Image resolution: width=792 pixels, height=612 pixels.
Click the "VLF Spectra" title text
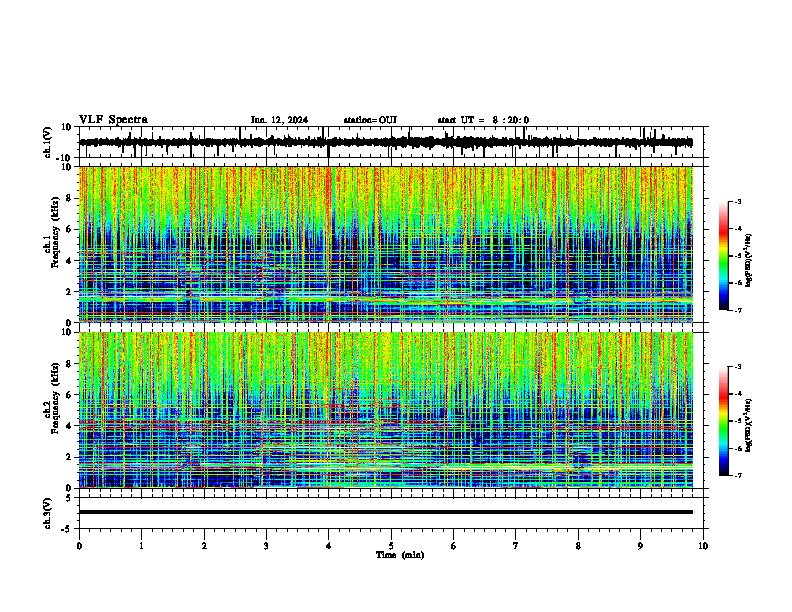[x=113, y=120]
